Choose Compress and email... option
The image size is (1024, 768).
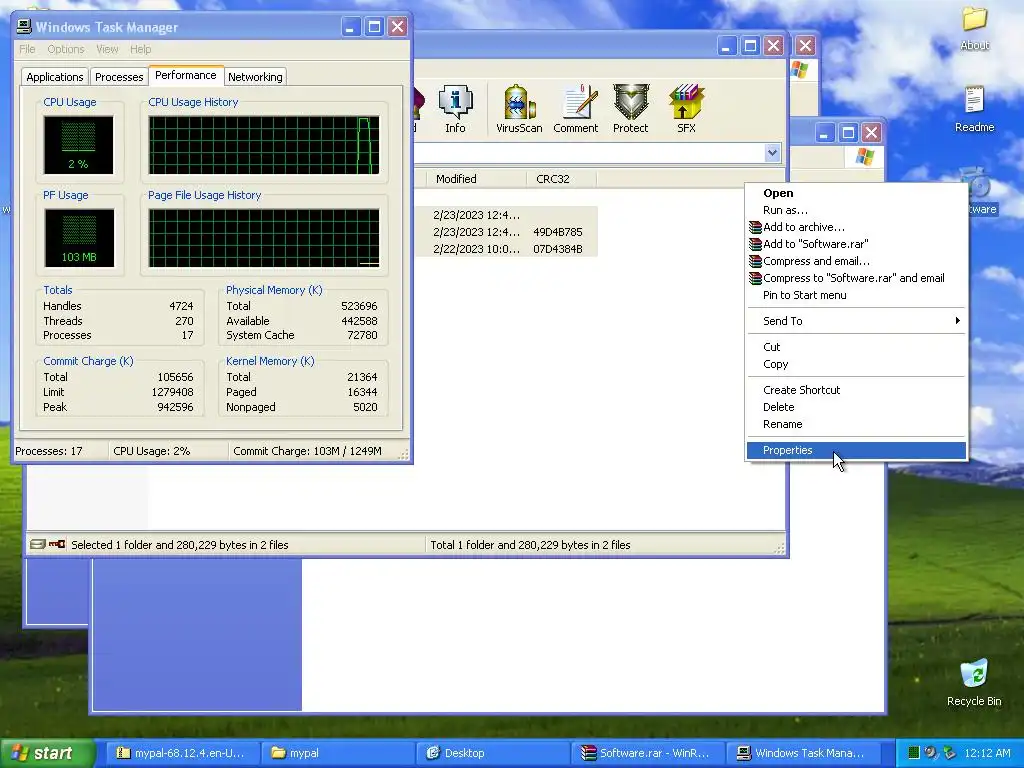tap(856, 261)
